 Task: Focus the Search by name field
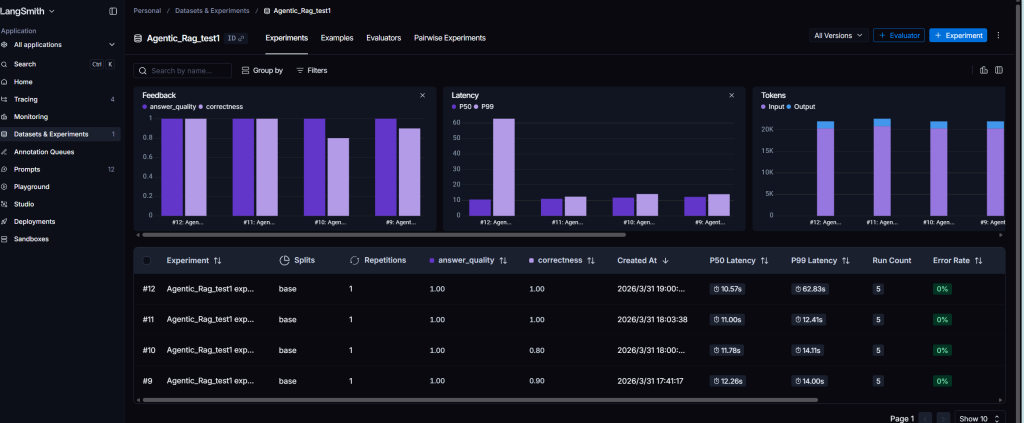pos(182,70)
